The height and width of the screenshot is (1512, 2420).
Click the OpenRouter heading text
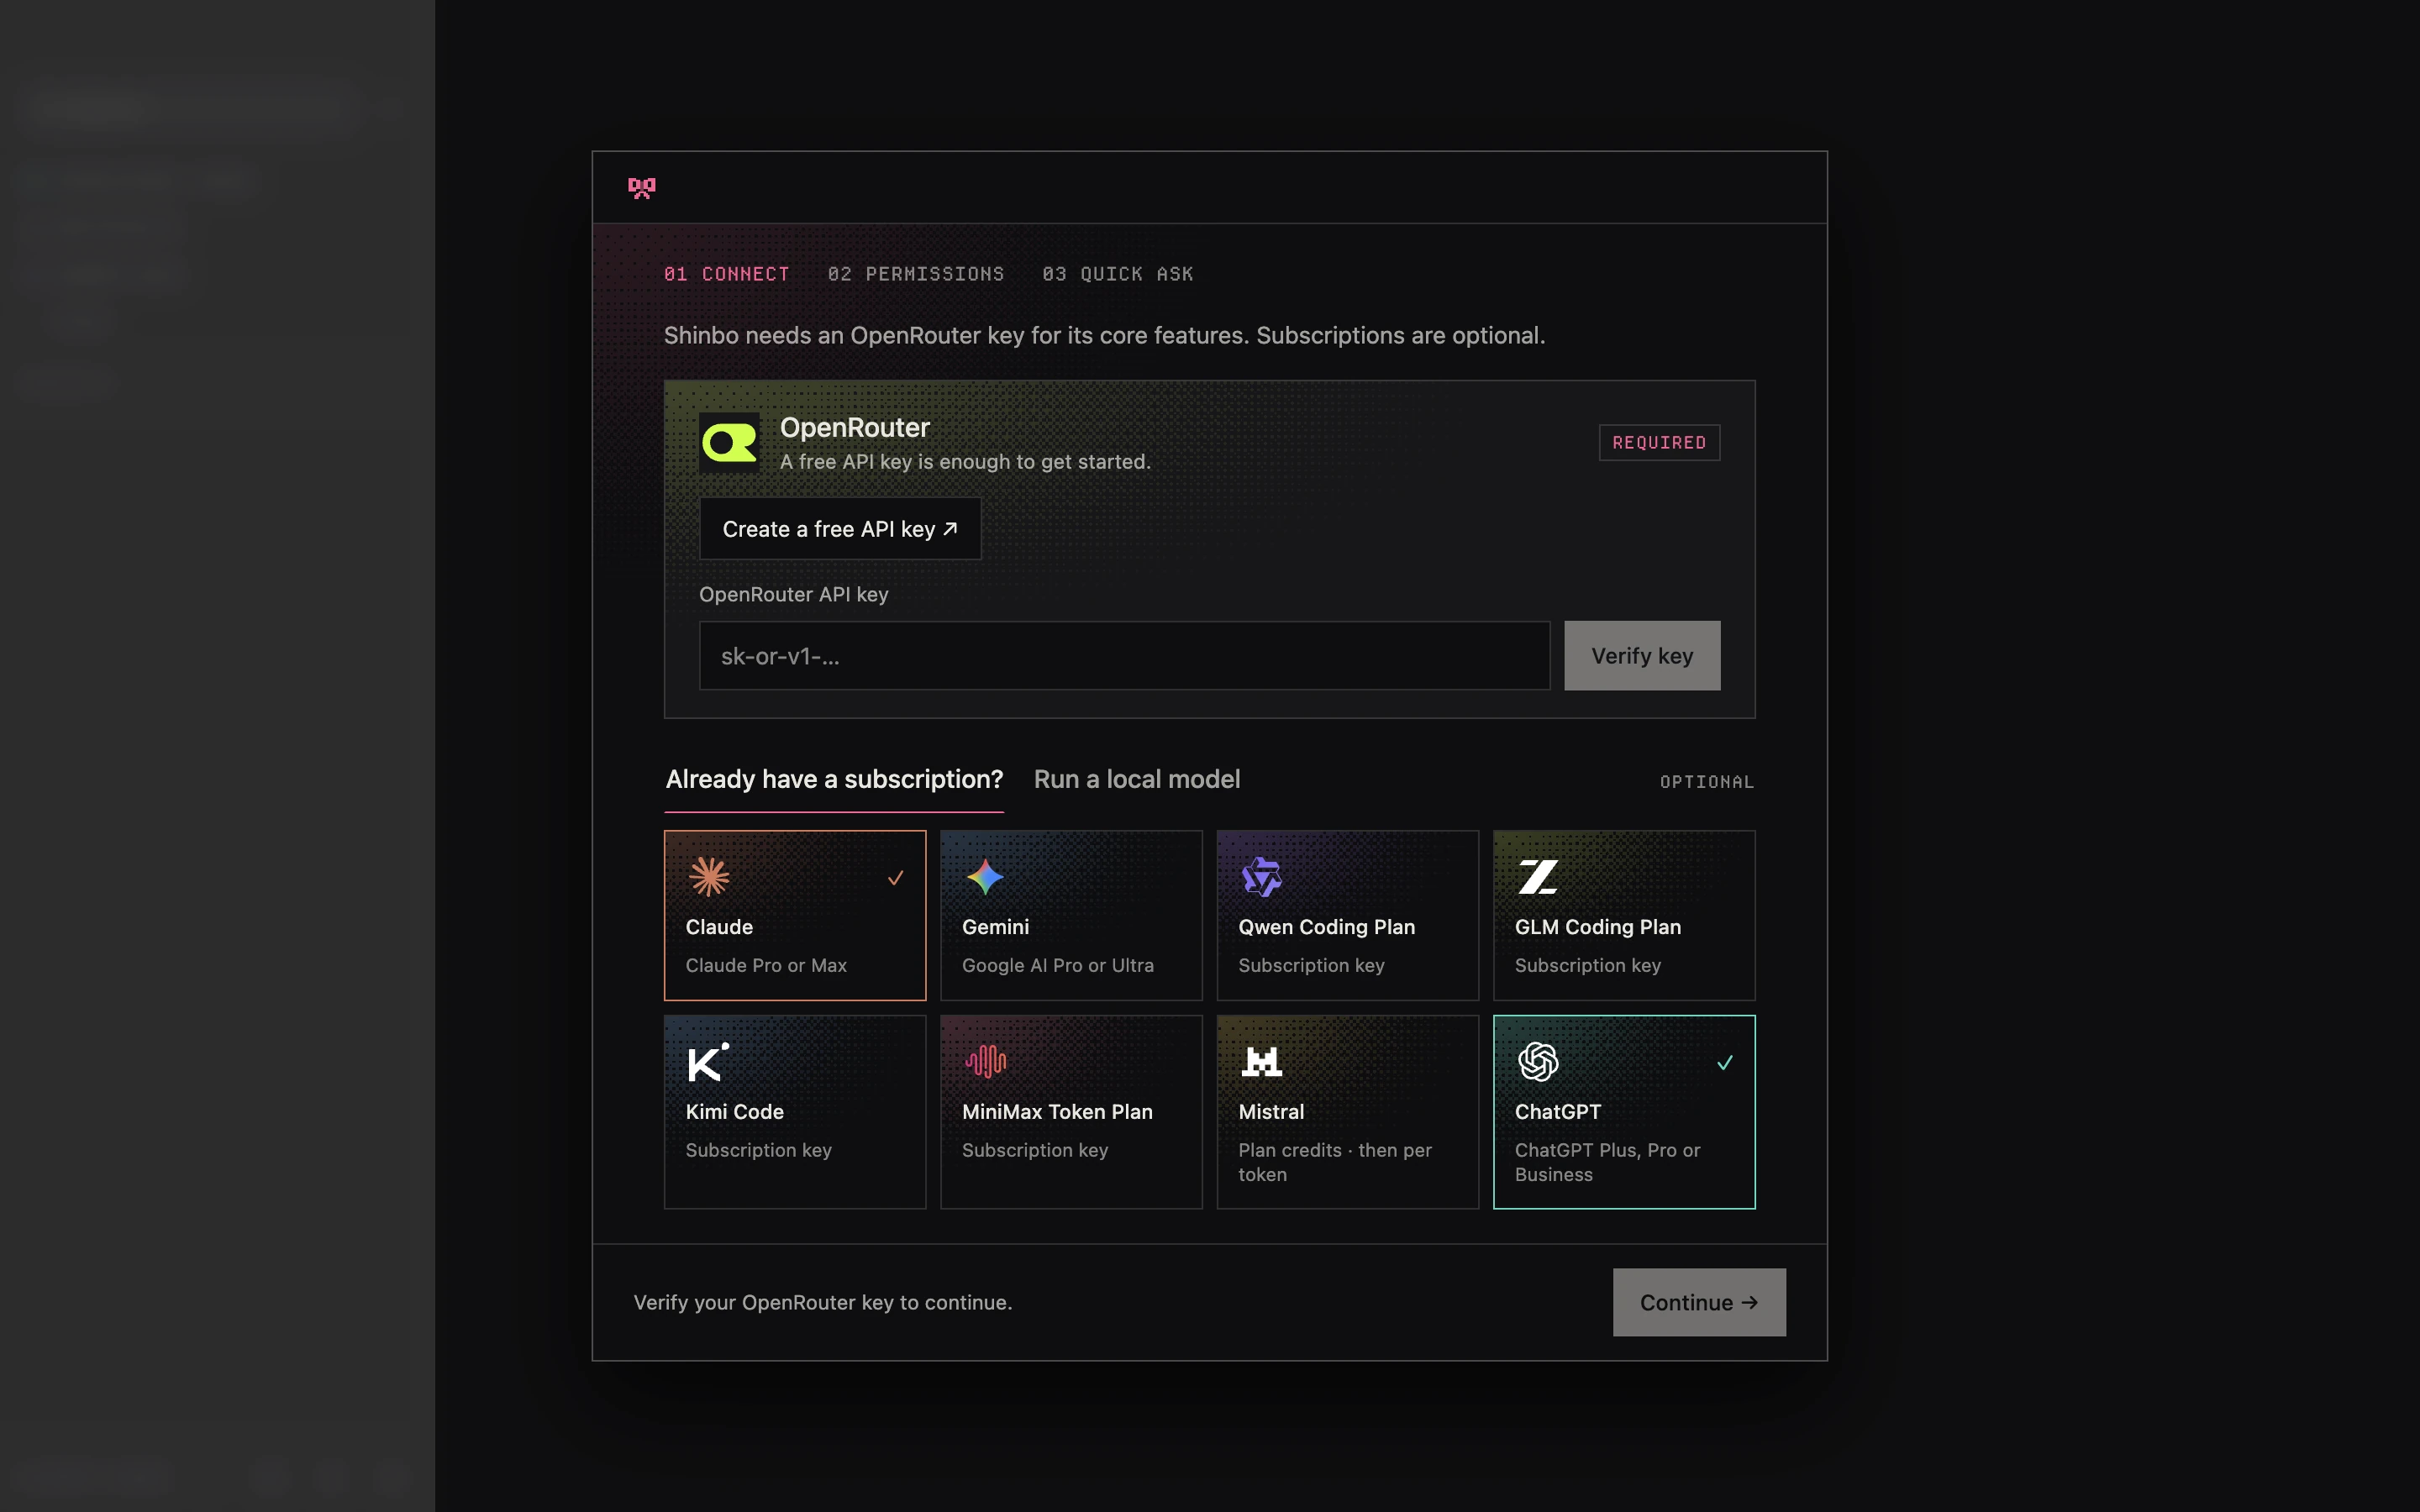click(x=855, y=427)
